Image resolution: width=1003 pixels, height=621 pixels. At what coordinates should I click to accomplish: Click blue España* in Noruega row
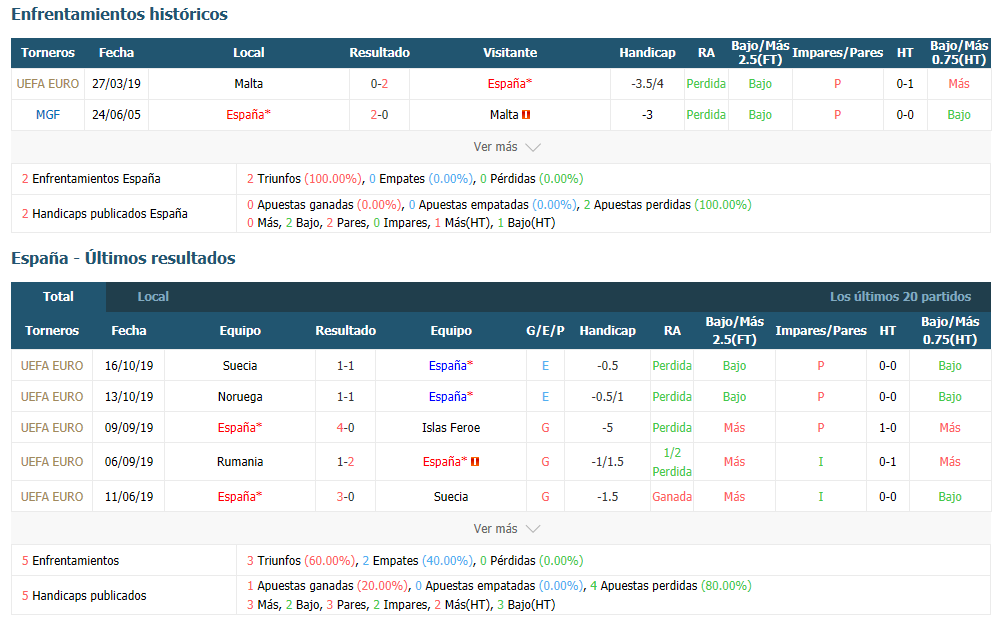coord(451,397)
